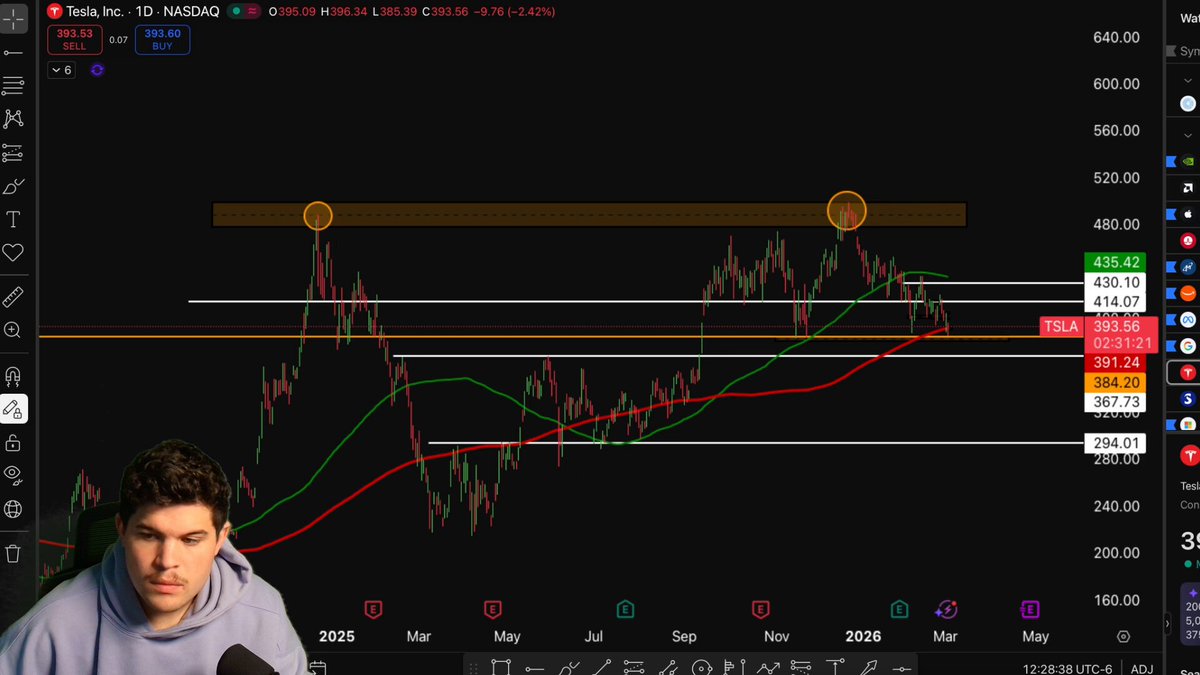Click the 414.07 price line label
Screen dimensions: 1200x675
point(1116,301)
